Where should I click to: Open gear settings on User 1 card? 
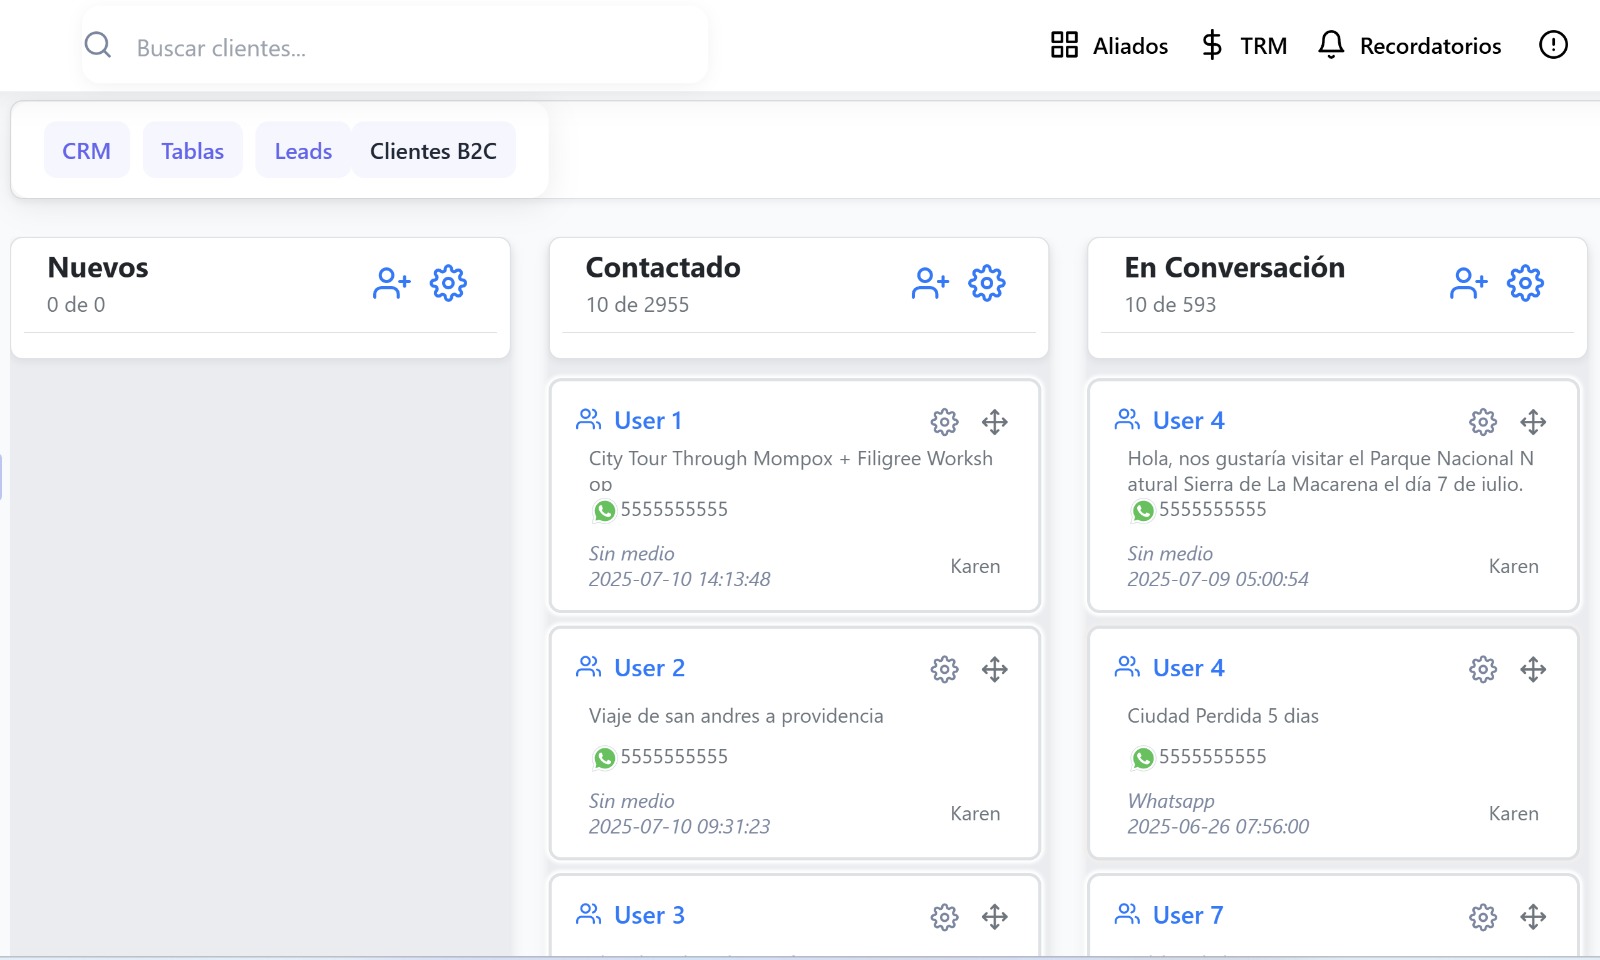coord(944,422)
